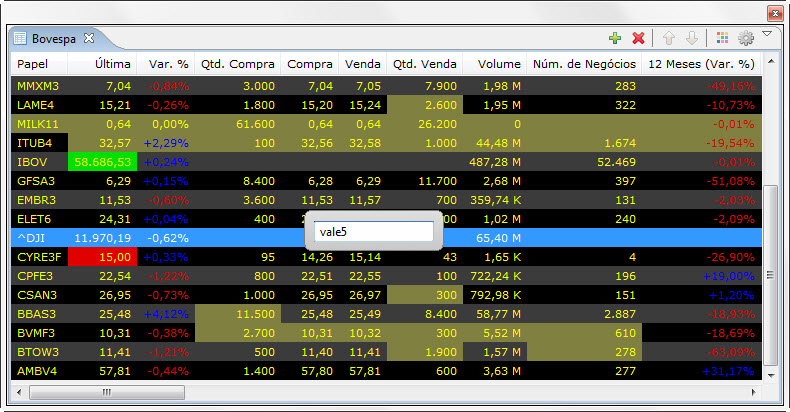Close the window with red X button
The height and width of the screenshot is (412, 790).
774,13
